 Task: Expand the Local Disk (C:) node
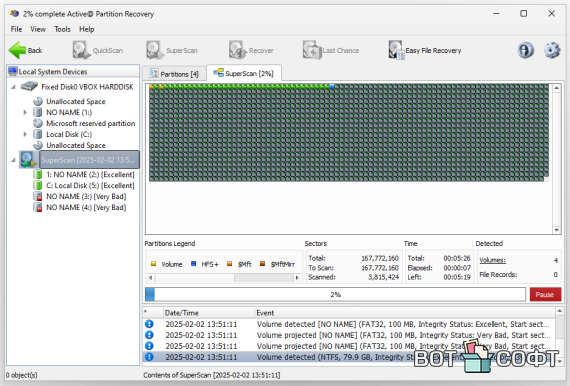click(25, 134)
